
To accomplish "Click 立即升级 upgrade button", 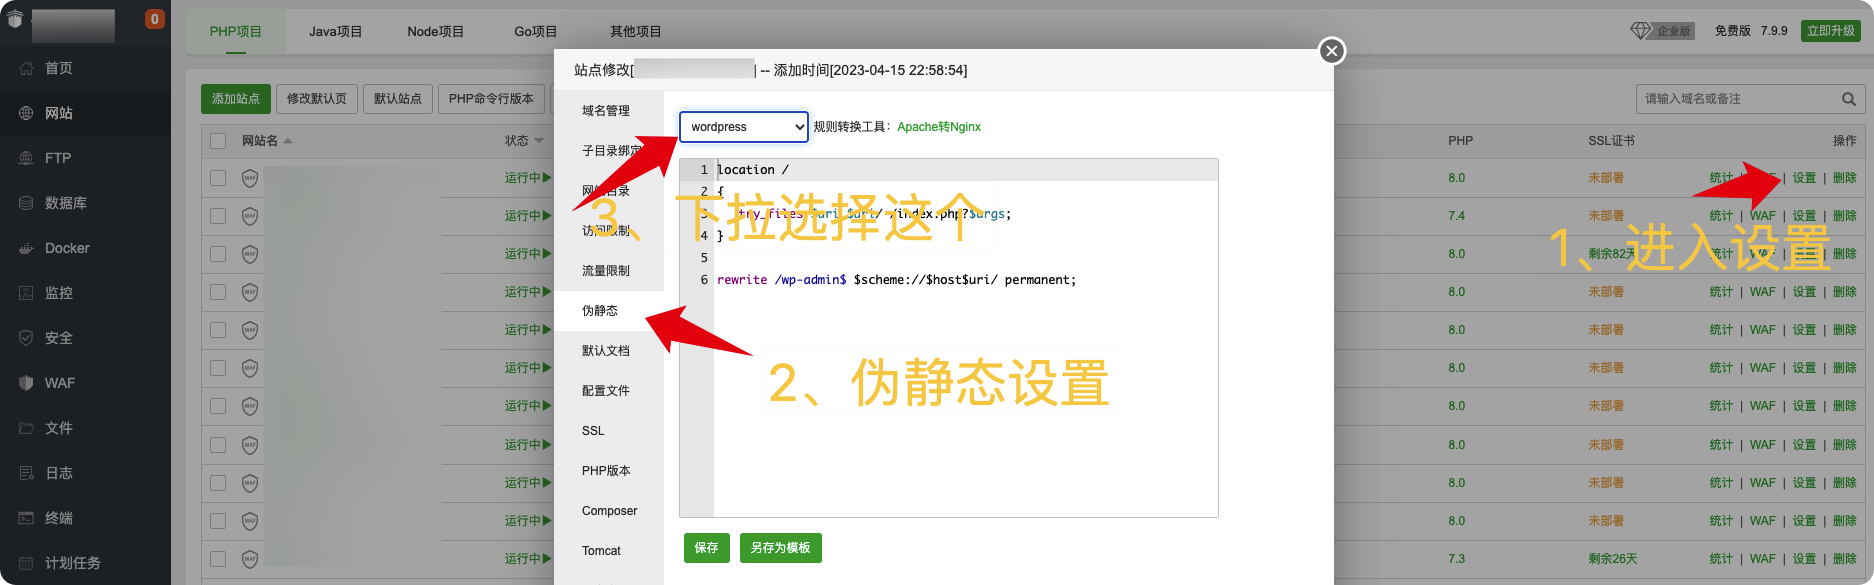I will click(1831, 31).
